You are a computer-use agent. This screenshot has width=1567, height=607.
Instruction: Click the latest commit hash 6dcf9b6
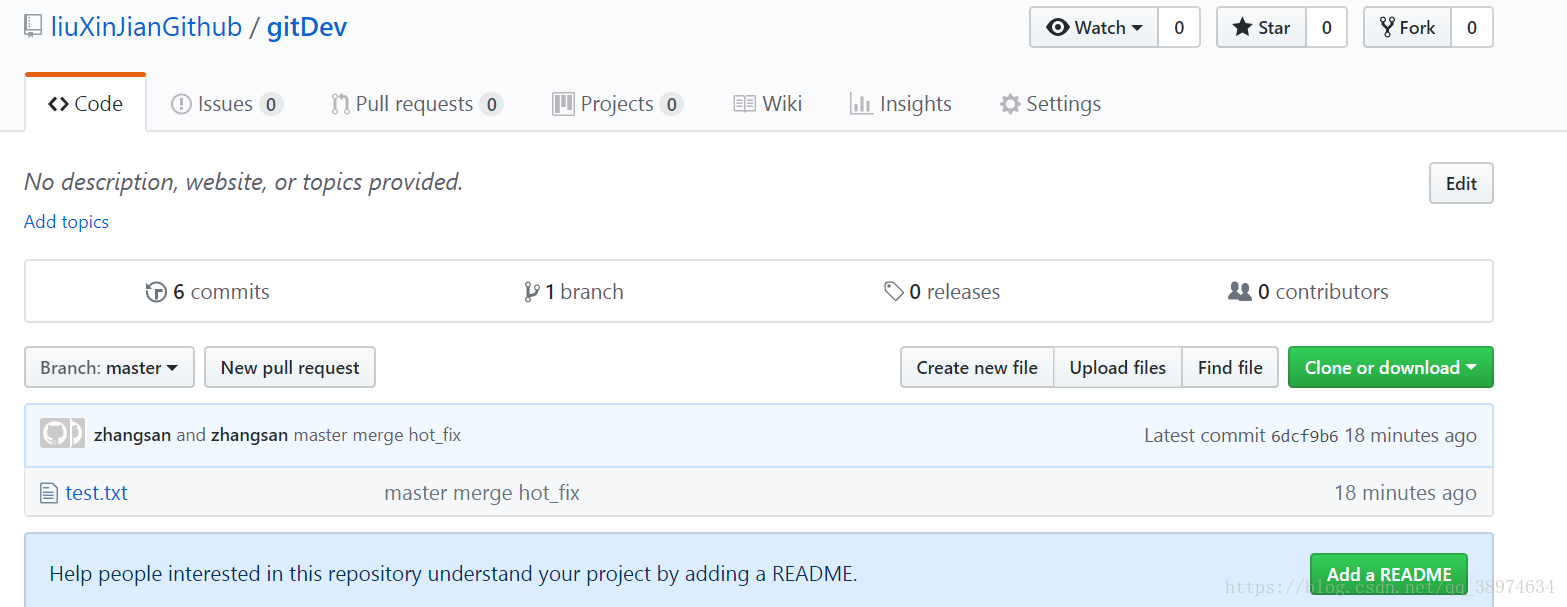1304,436
